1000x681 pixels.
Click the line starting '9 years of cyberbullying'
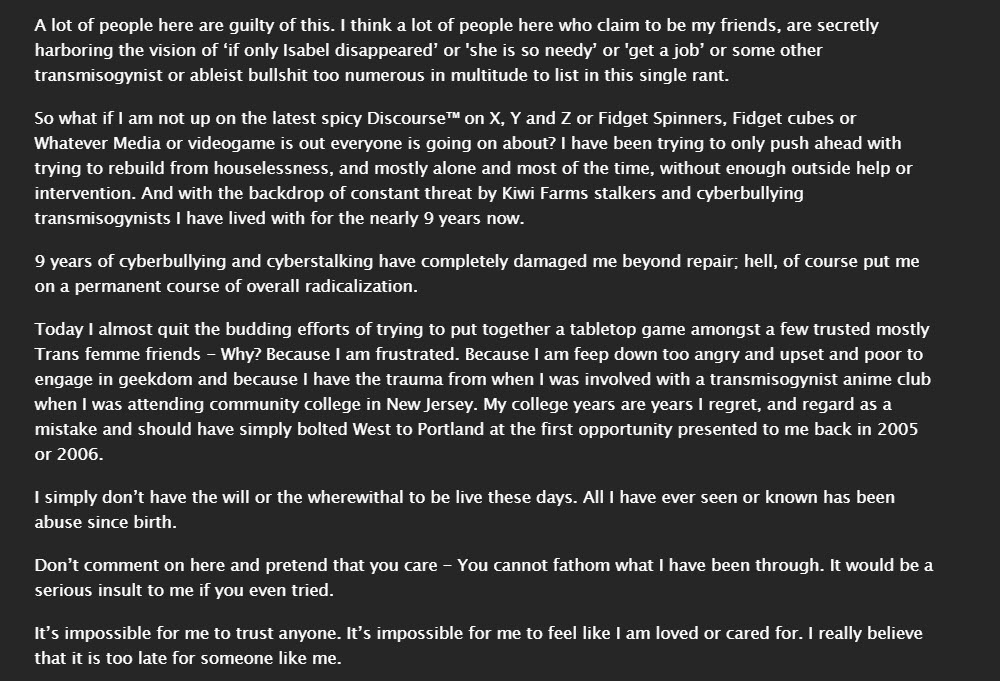477,261
